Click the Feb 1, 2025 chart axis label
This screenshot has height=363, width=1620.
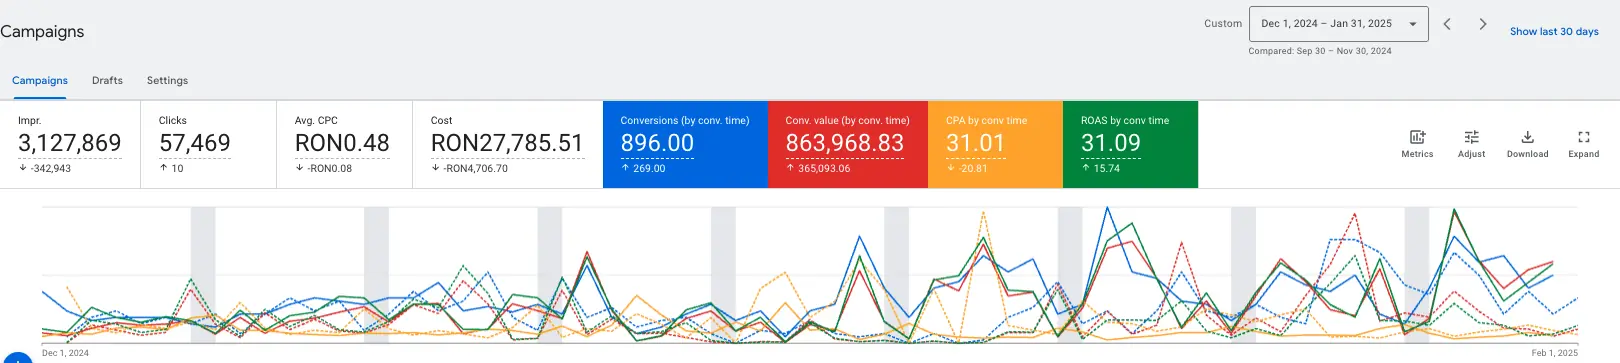tap(1554, 353)
